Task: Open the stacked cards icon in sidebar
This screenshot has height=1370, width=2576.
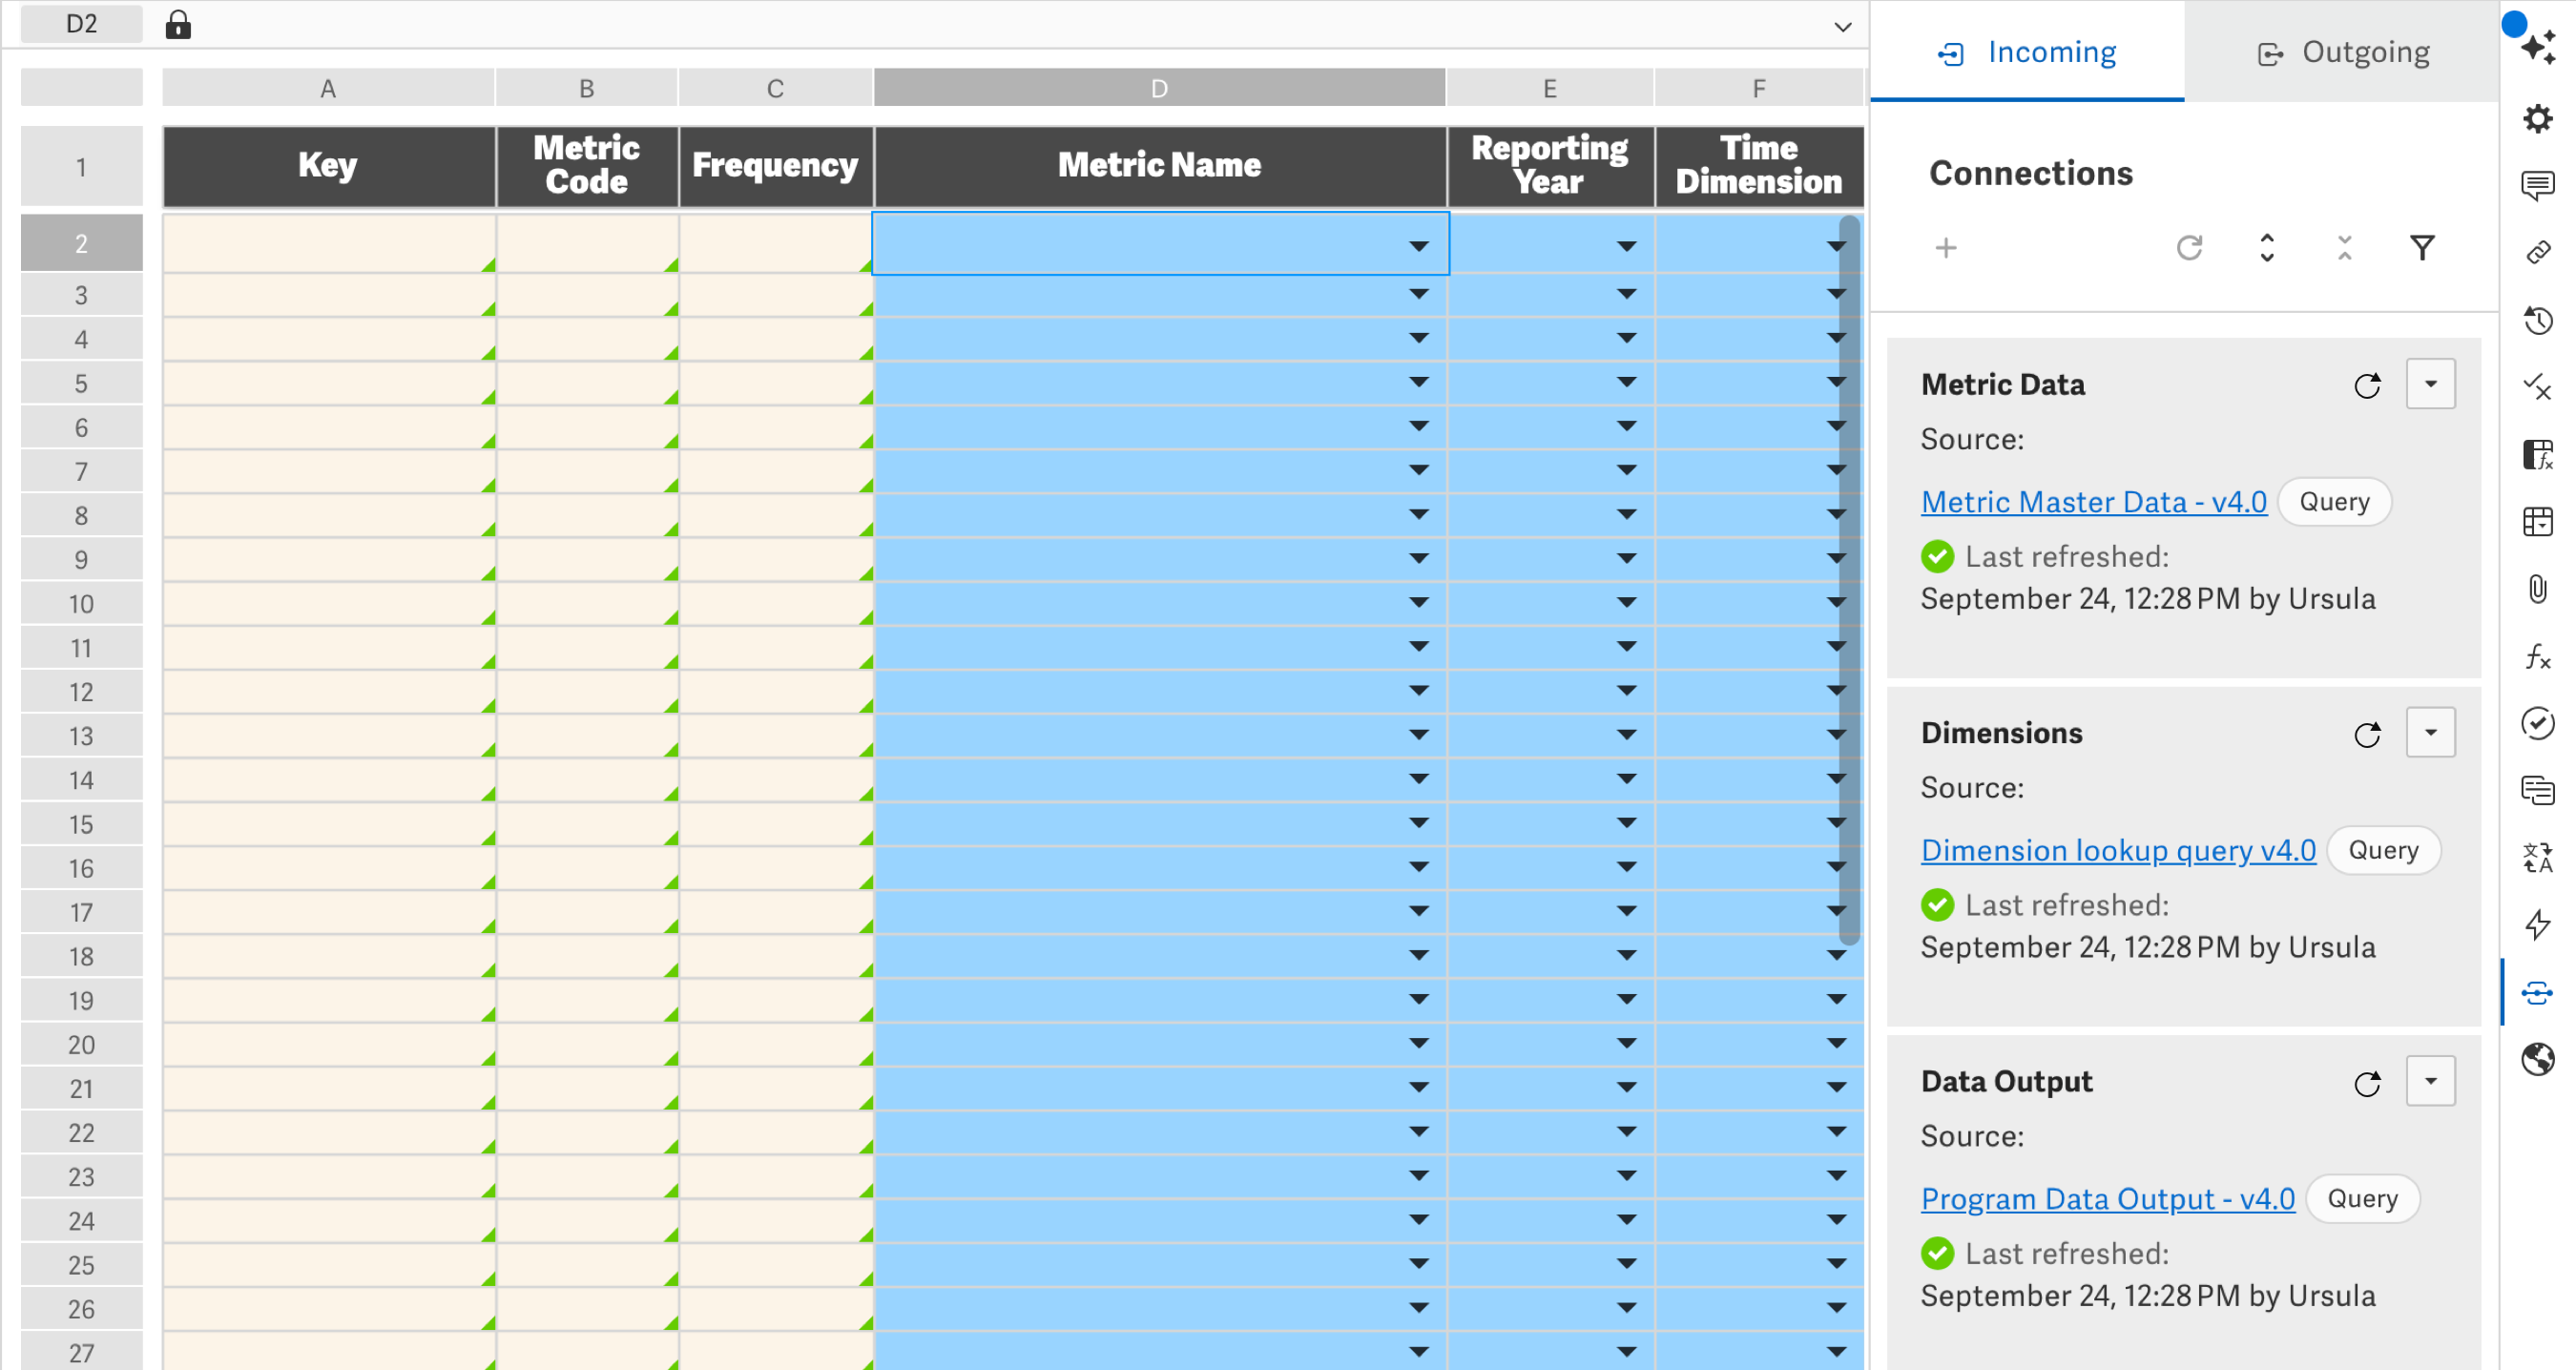Action: tap(2538, 790)
